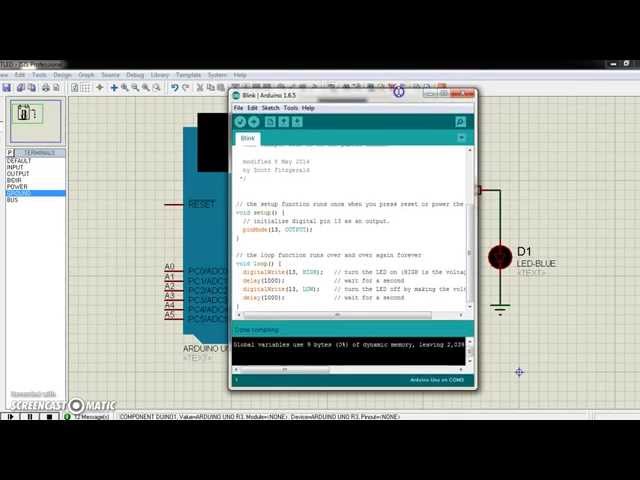Save the sketch using the Arduino Save button
This screenshot has height=480, width=640.
click(x=297, y=122)
